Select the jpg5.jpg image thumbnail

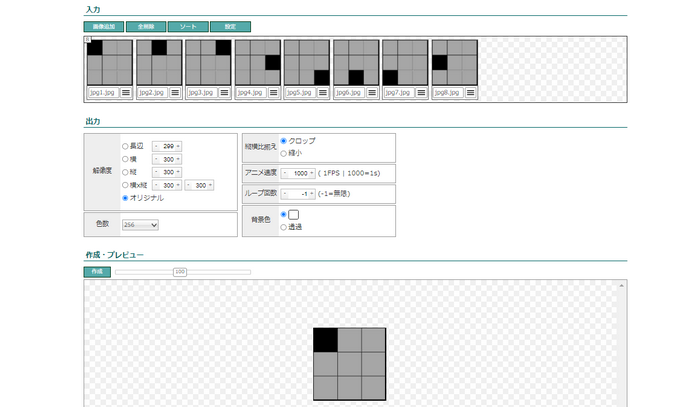tap(308, 62)
